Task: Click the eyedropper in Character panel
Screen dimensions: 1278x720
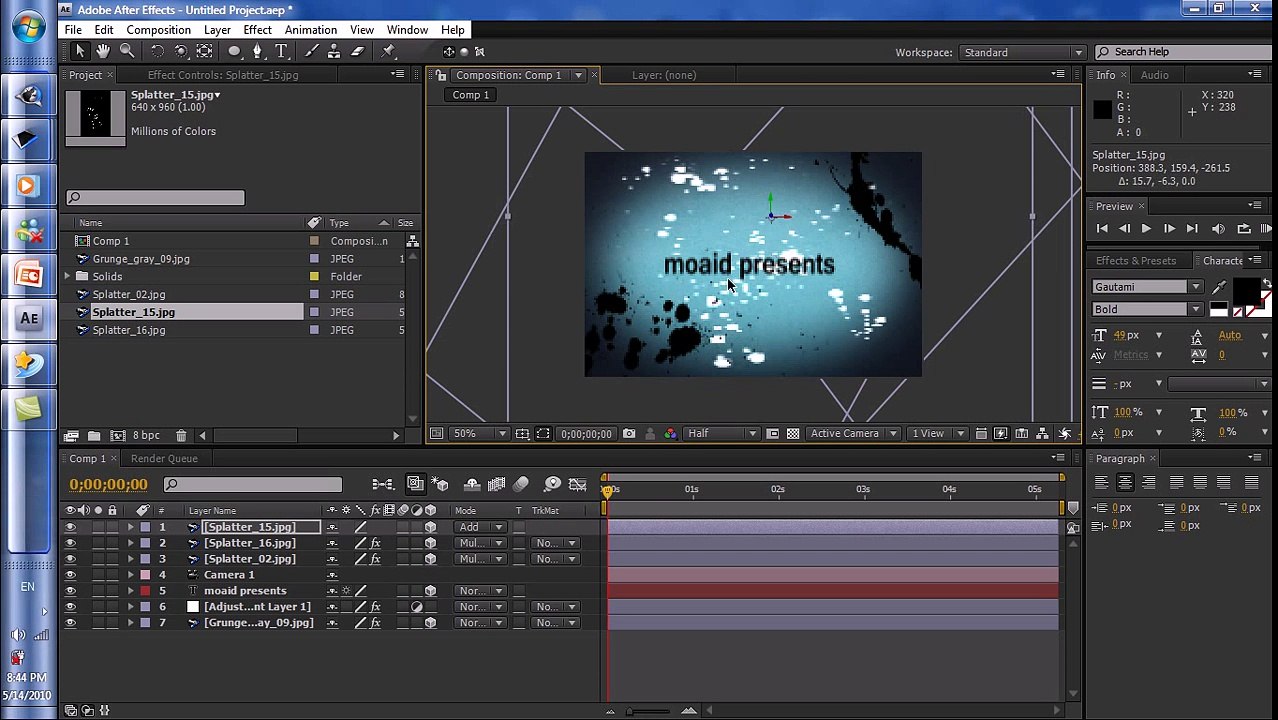Action: click(1219, 288)
